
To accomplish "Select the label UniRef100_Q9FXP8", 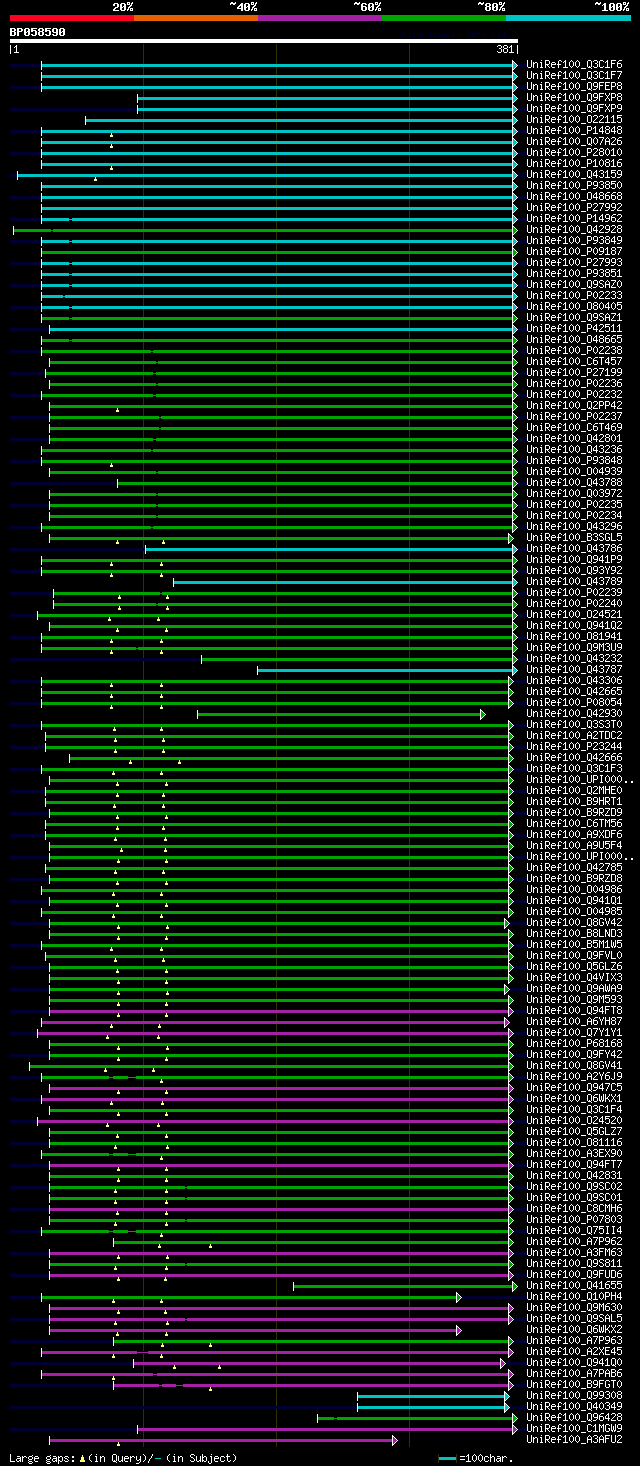I will click(x=574, y=98).
